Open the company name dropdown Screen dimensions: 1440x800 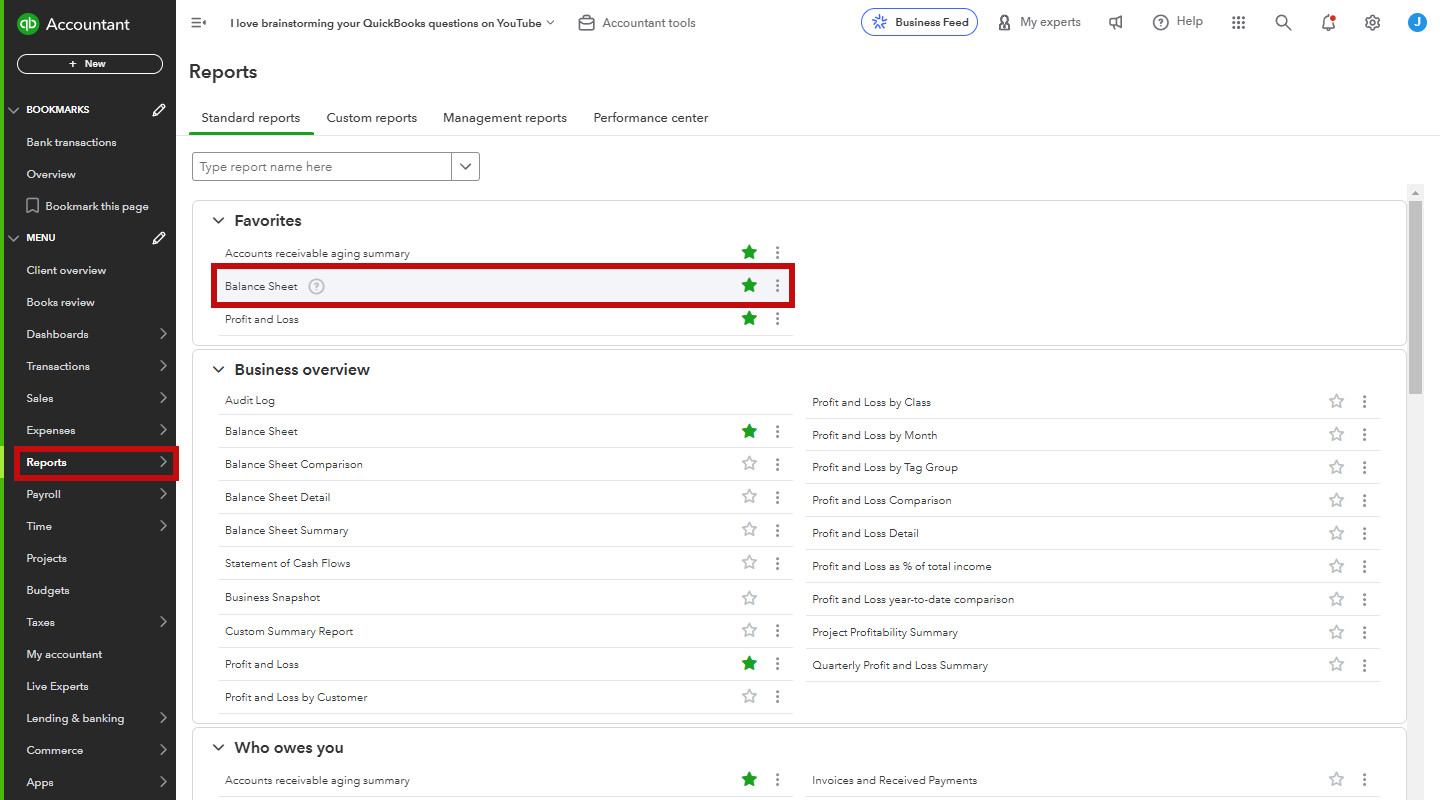pos(392,23)
